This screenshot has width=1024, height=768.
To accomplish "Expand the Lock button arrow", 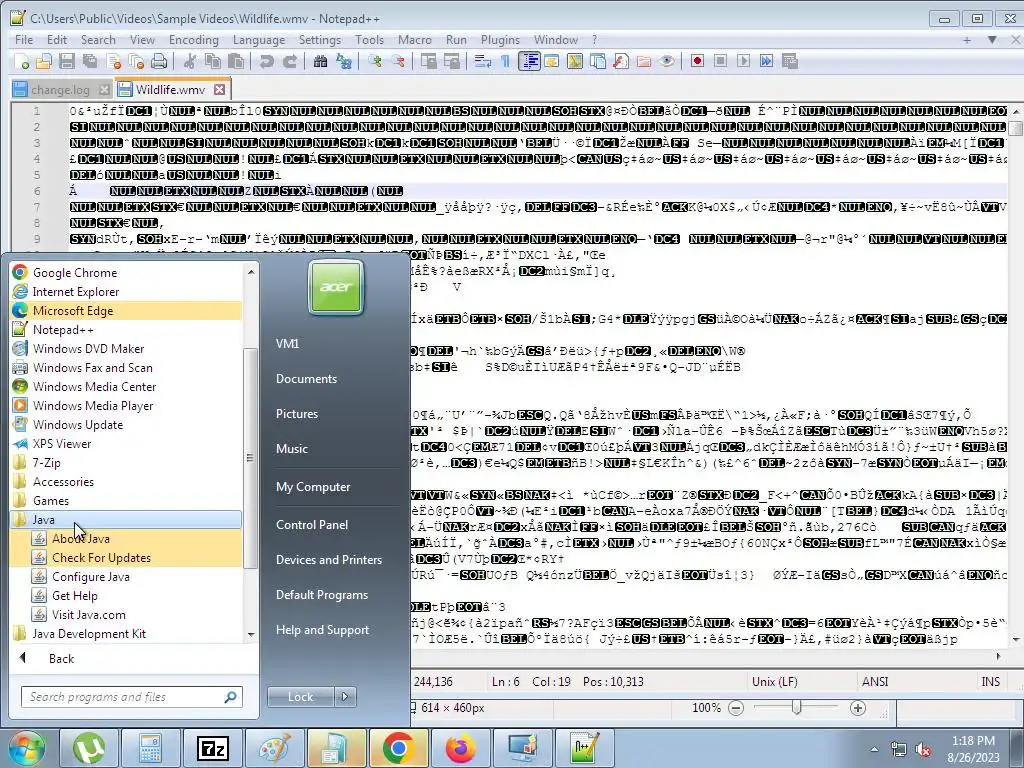I will [345, 697].
